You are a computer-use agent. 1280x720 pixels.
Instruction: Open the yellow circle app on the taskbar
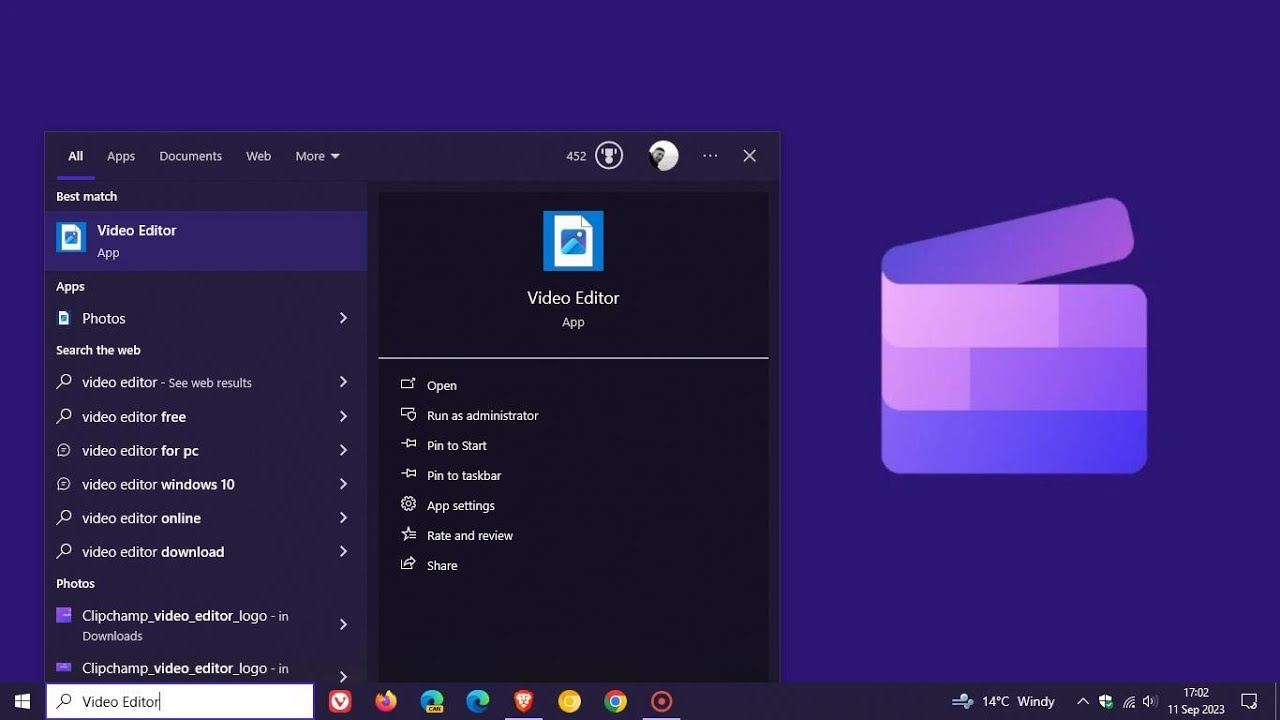pos(570,701)
